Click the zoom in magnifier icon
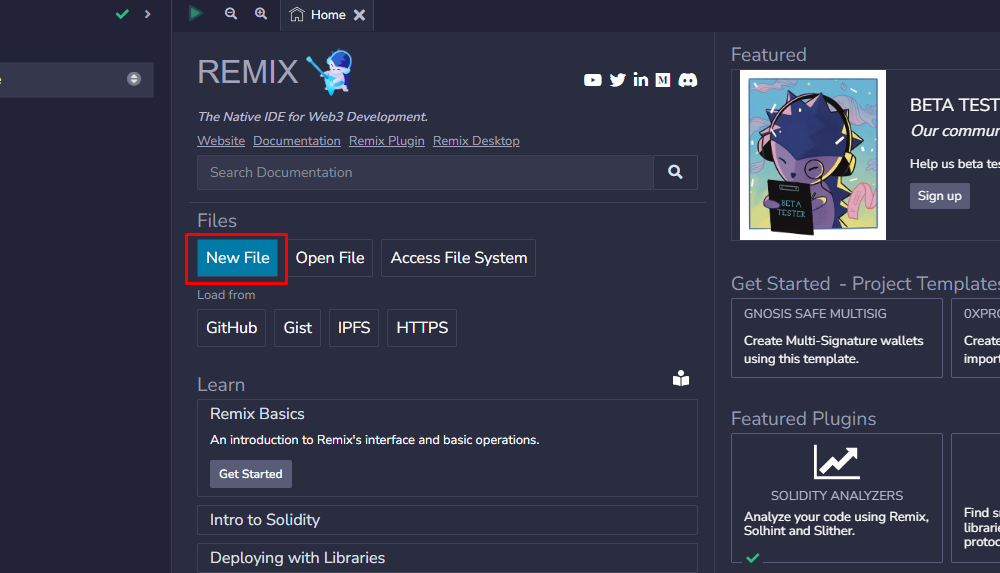Image resolution: width=1000 pixels, height=573 pixels. coord(261,13)
